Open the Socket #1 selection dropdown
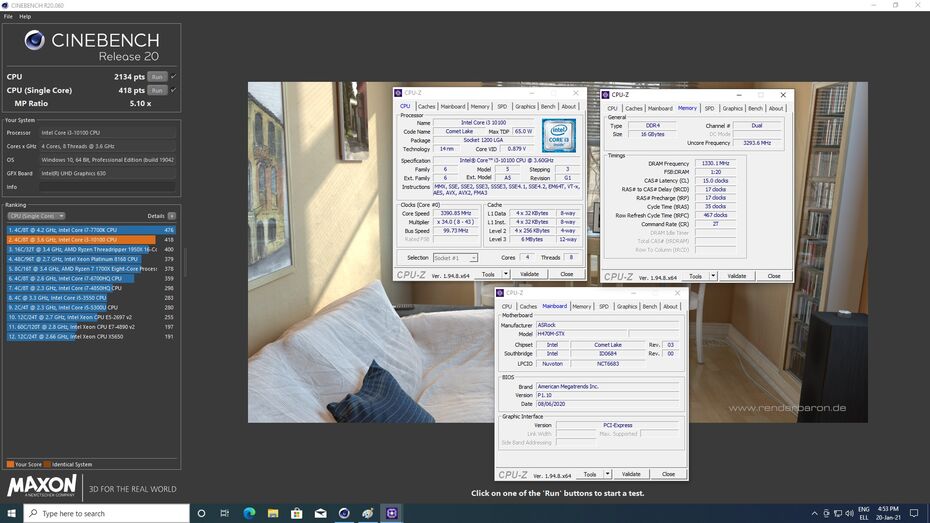This screenshot has width=930, height=523. [455, 258]
